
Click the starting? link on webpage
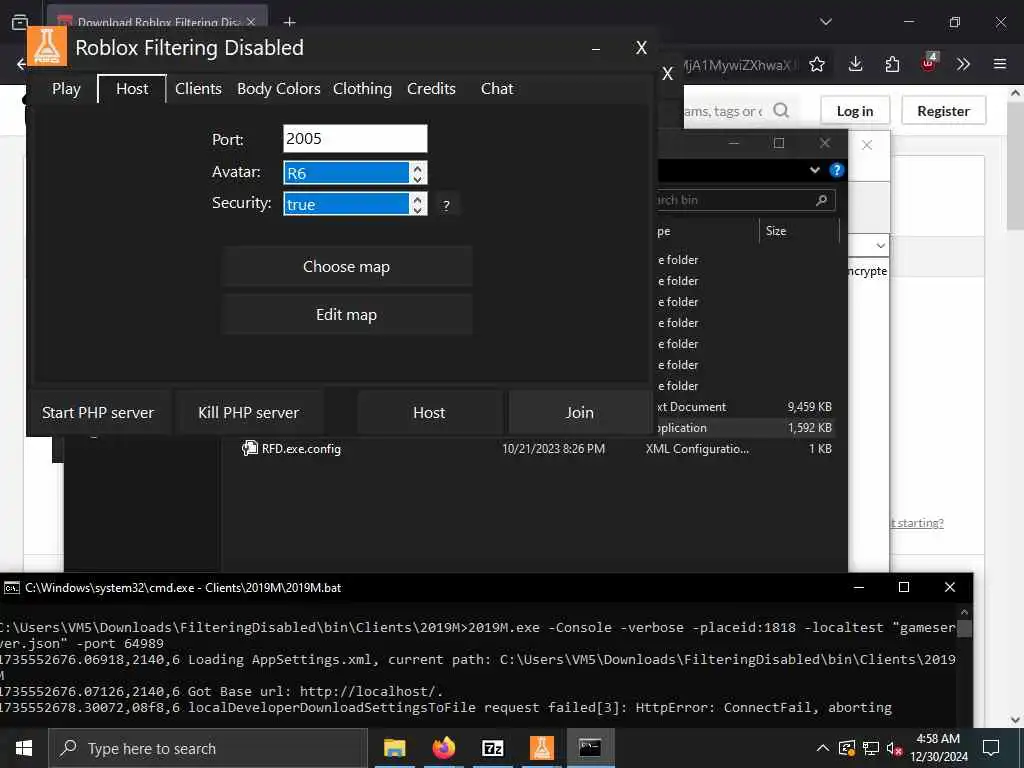pyautogui.click(x=917, y=522)
